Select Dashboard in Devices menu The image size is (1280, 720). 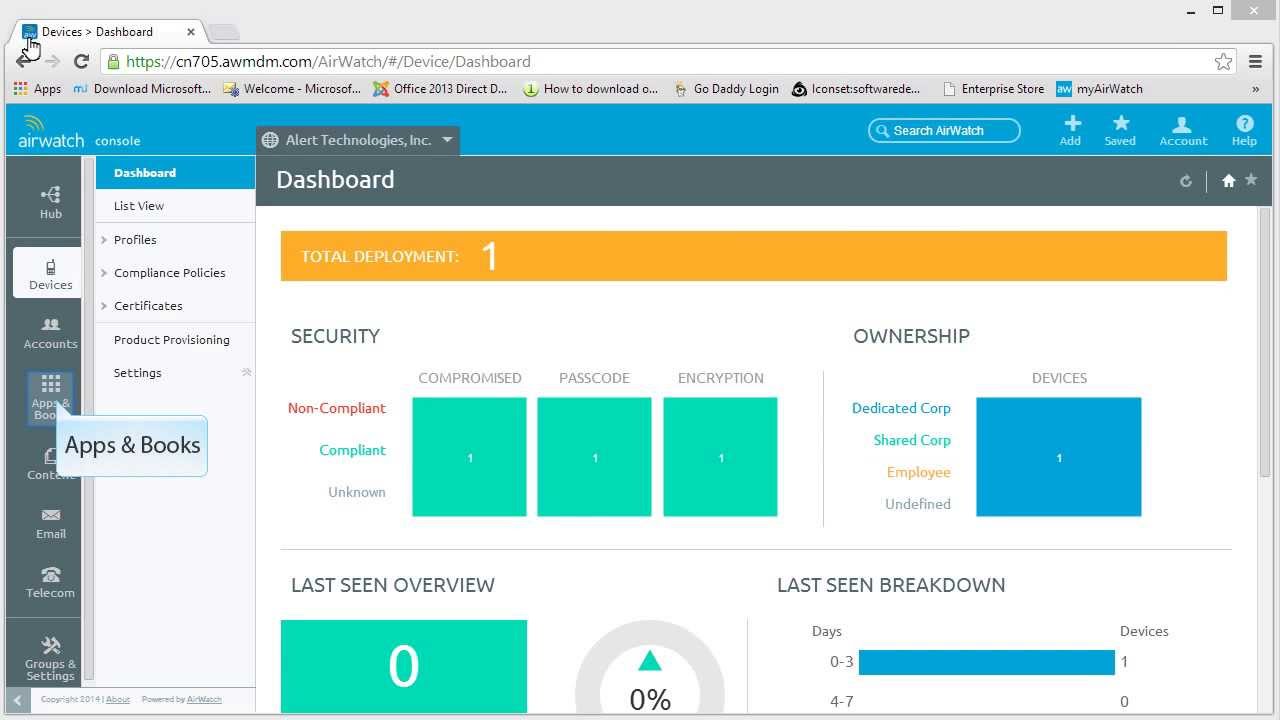tap(175, 173)
